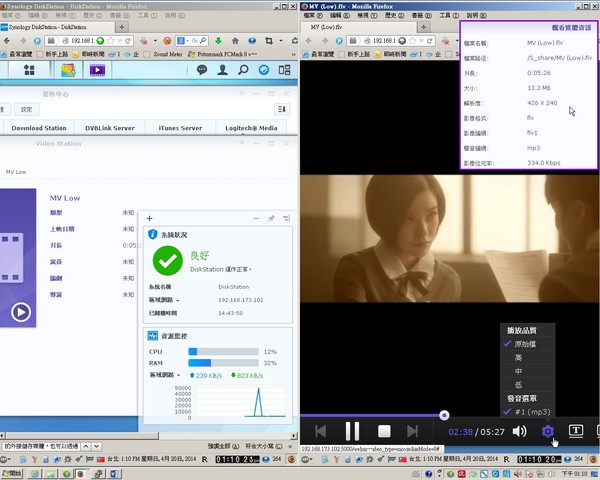The image size is (600, 480).
Task: Open the DSM search magnifier icon
Action: pos(243,70)
